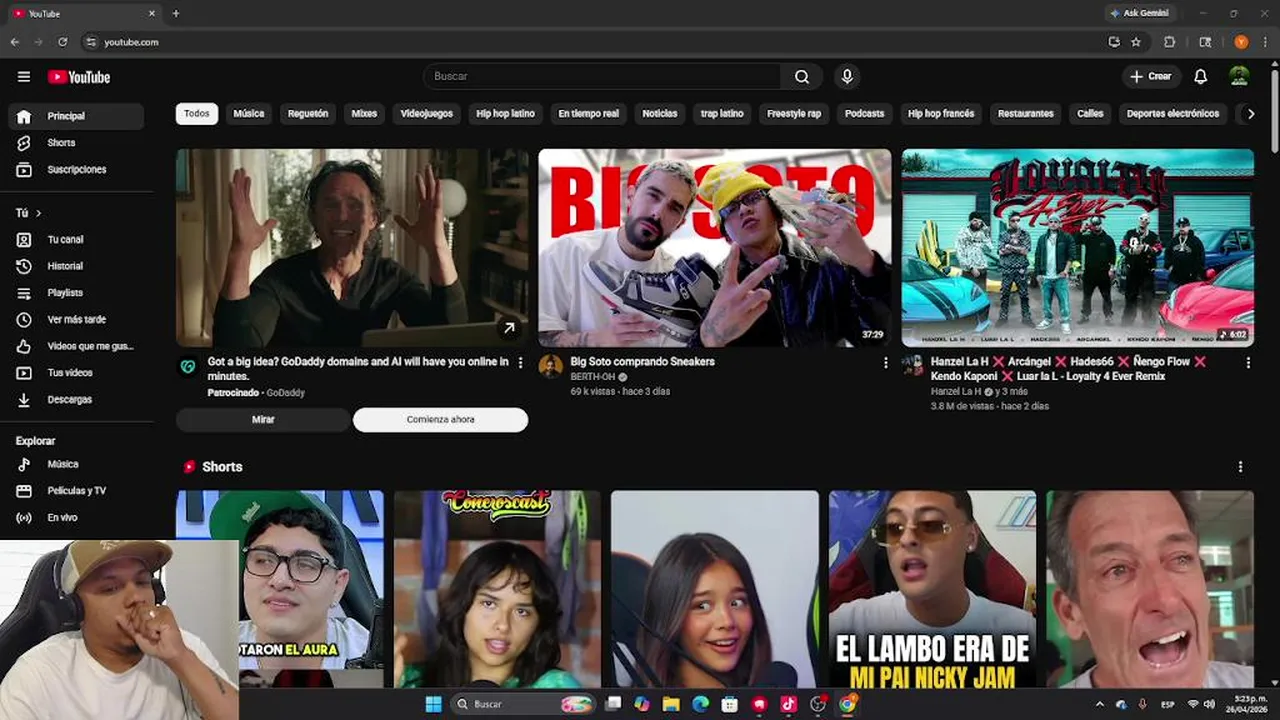Open the Hanzel La H channel link
Image resolution: width=1280 pixels, height=720 pixels.
click(x=956, y=392)
